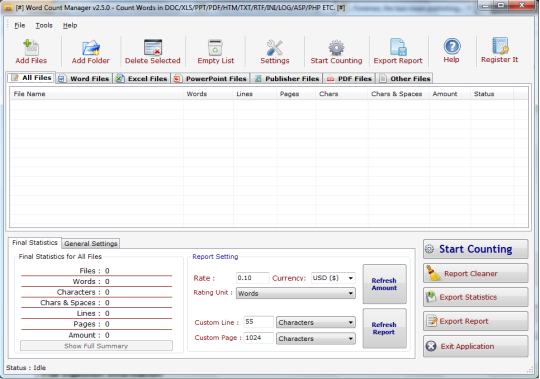Screen dimensions: 540x379
Task: Click the Publisher Files tab icon
Action: pos(258,79)
